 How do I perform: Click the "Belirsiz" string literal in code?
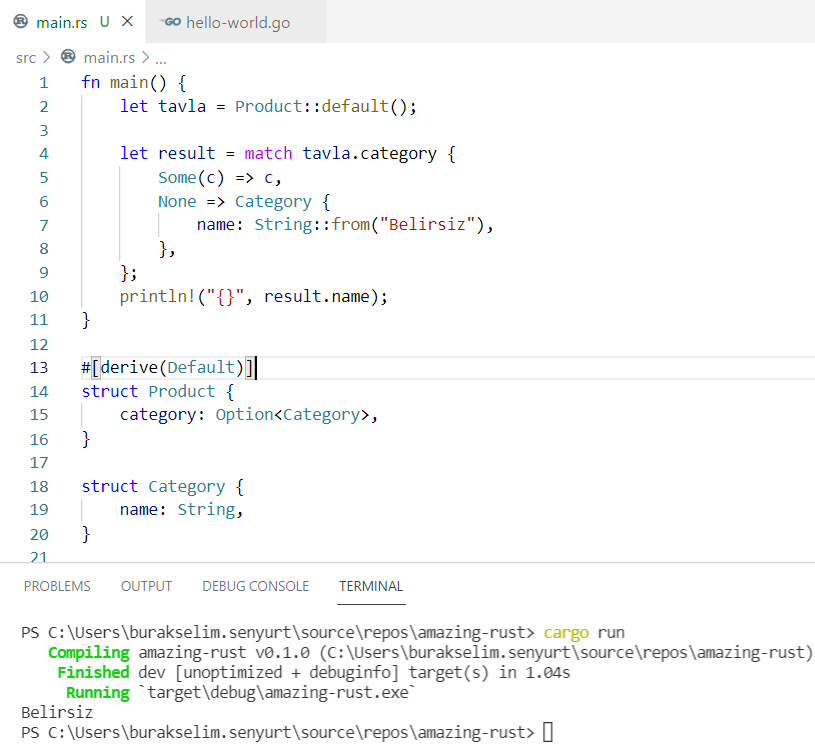coord(428,225)
